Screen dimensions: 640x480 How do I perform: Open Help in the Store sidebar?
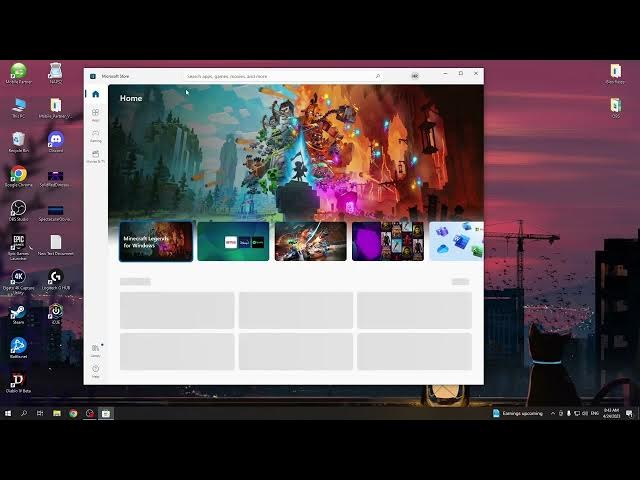[x=96, y=371]
